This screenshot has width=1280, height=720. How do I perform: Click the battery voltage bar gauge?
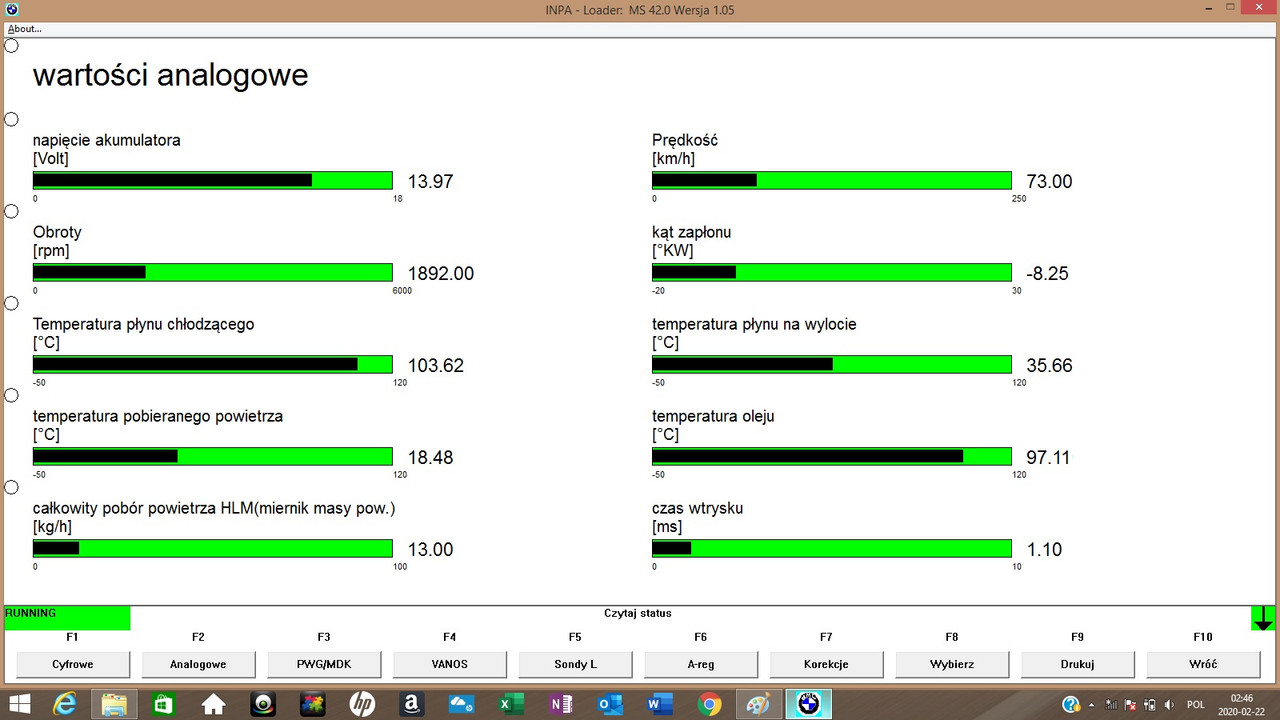[213, 181]
